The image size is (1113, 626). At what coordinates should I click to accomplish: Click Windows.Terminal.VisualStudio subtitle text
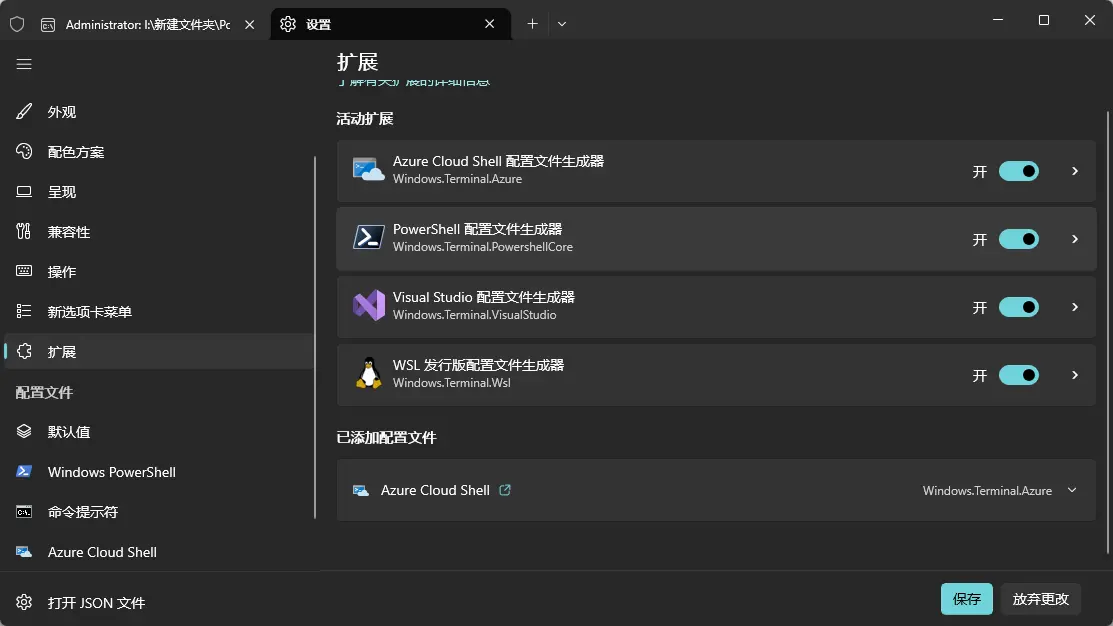pos(474,315)
